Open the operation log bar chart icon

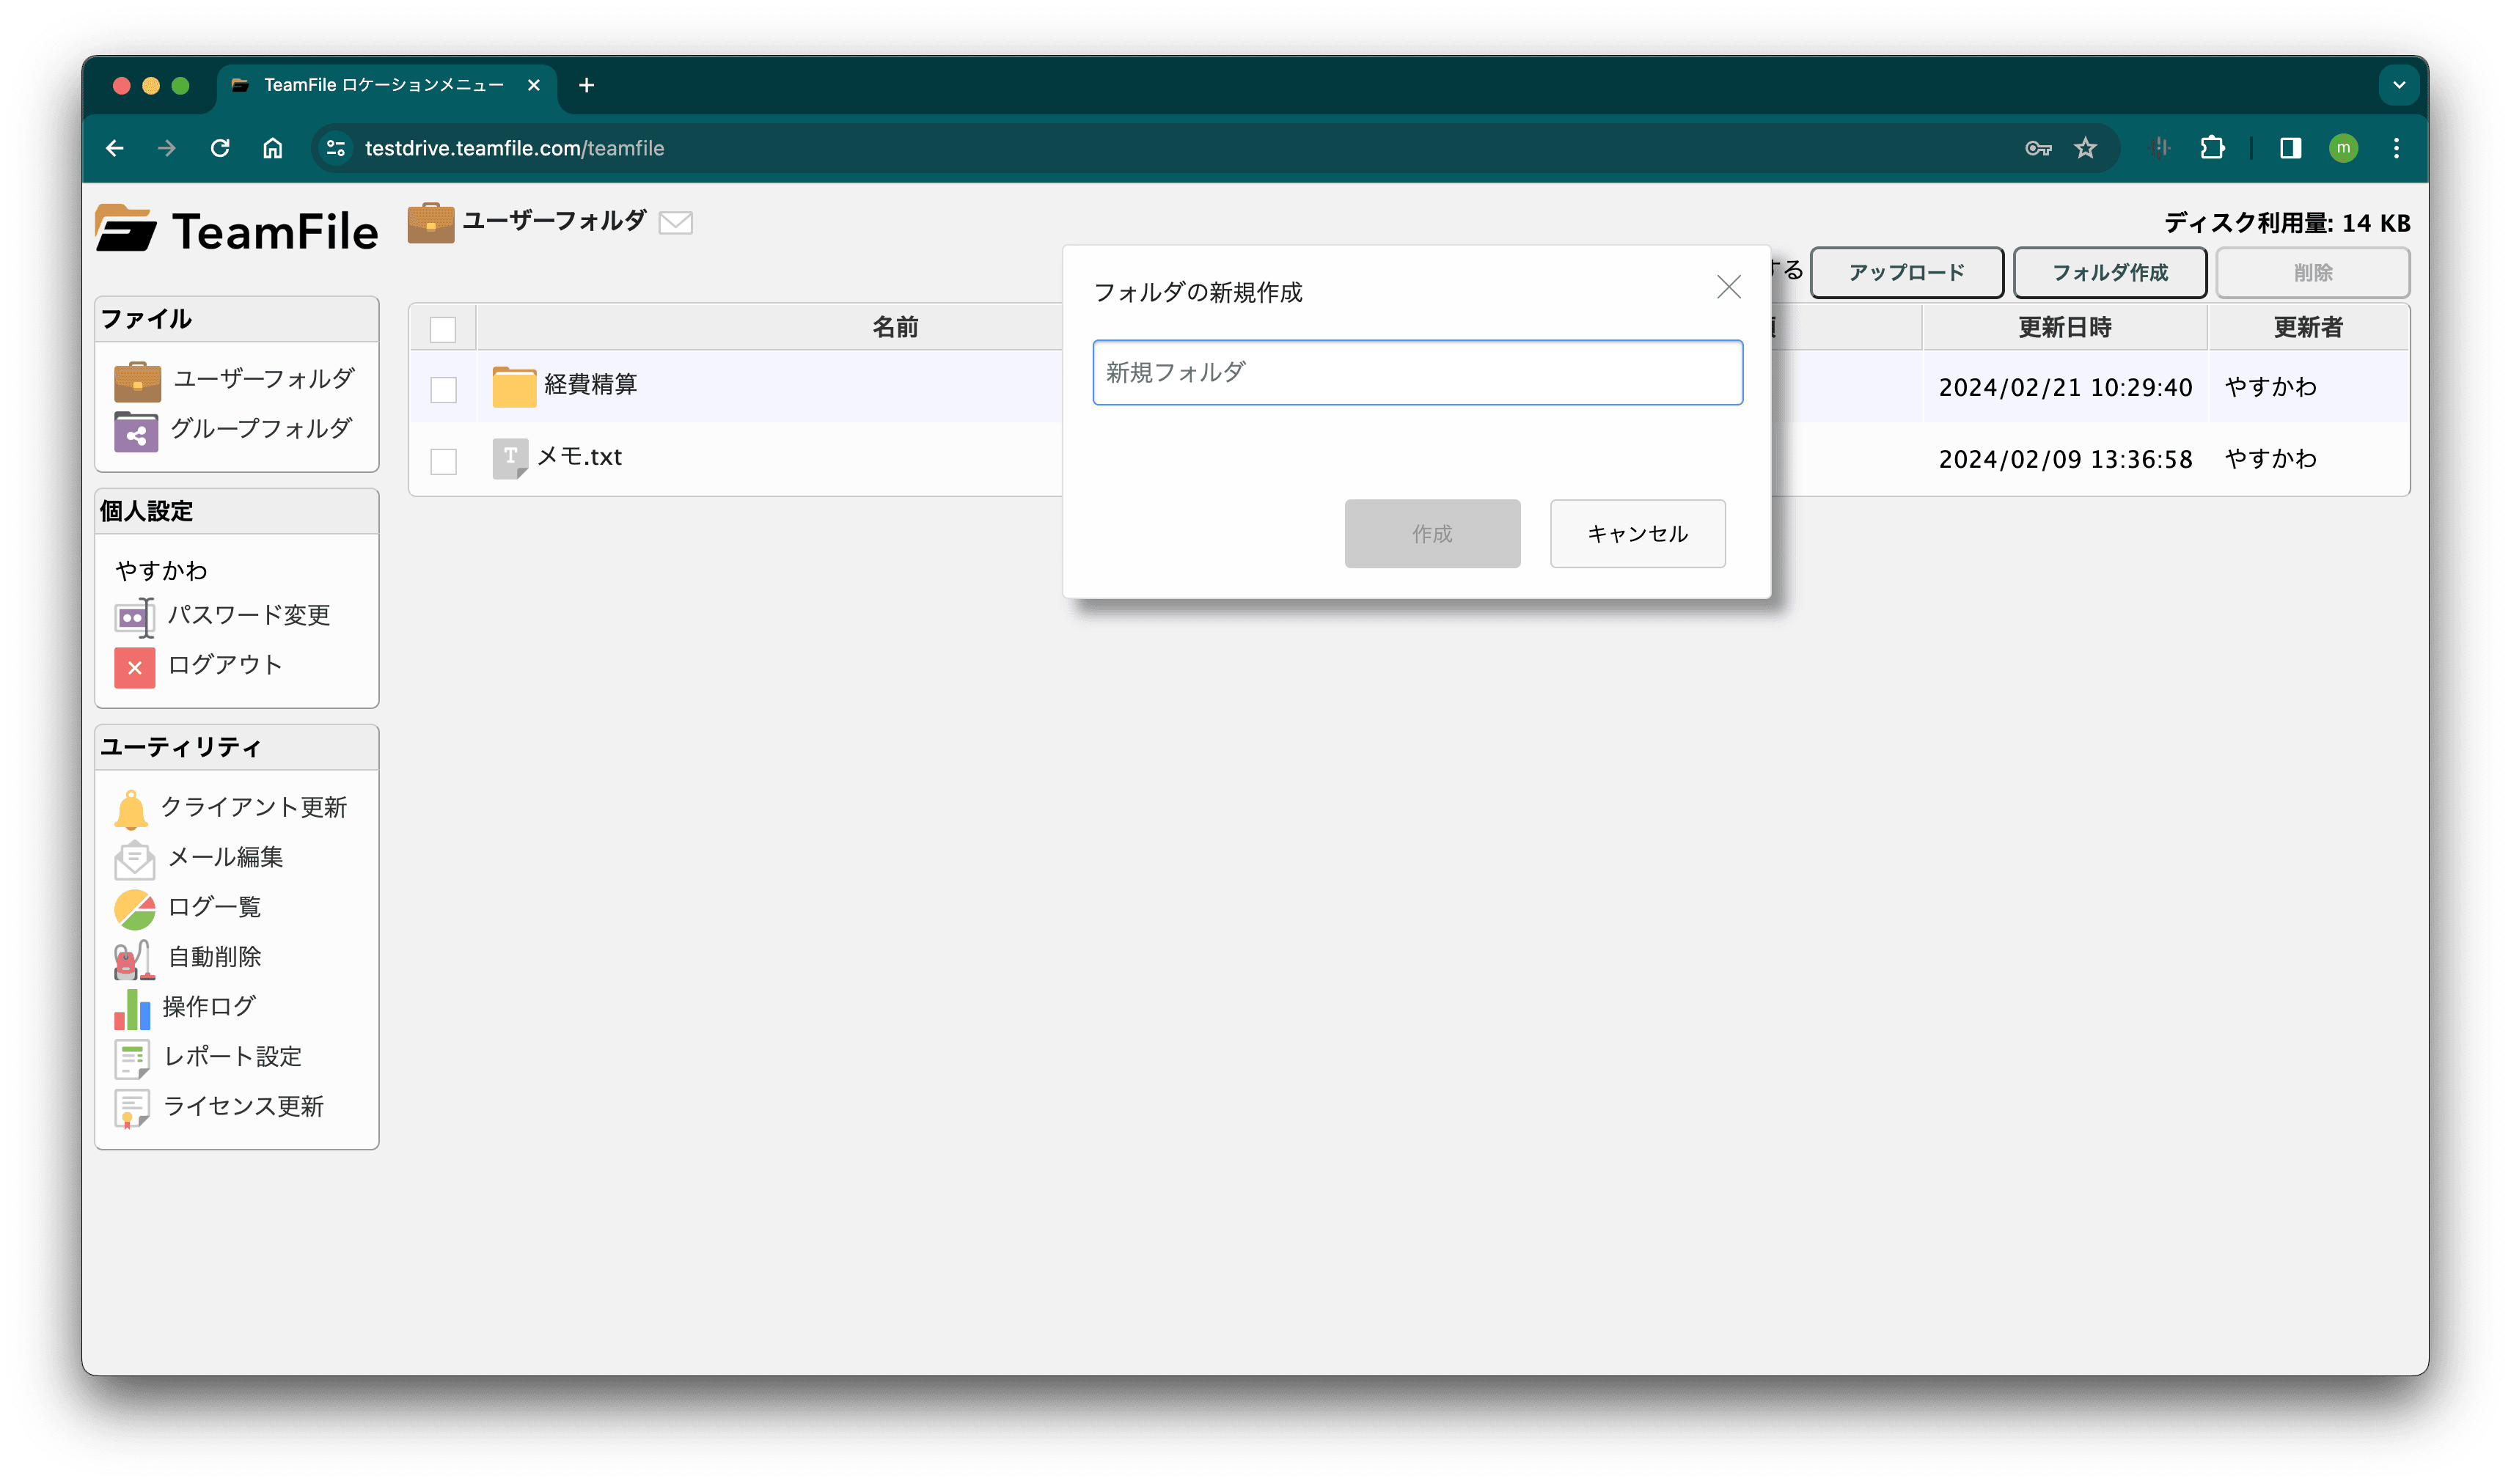[x=132, y=1009]
